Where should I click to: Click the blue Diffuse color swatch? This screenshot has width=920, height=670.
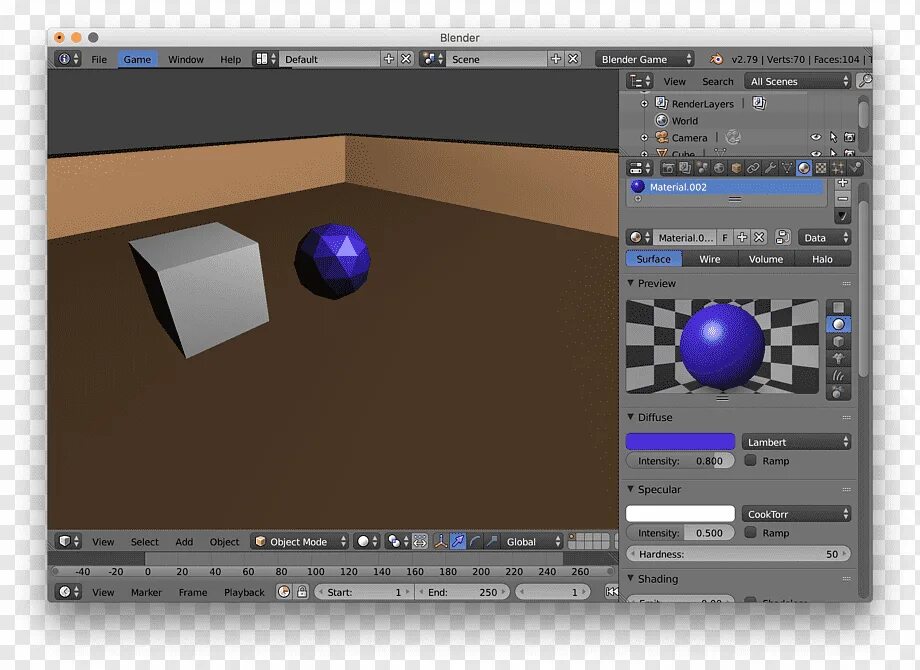pyautogui.click(x=680, y=442)
